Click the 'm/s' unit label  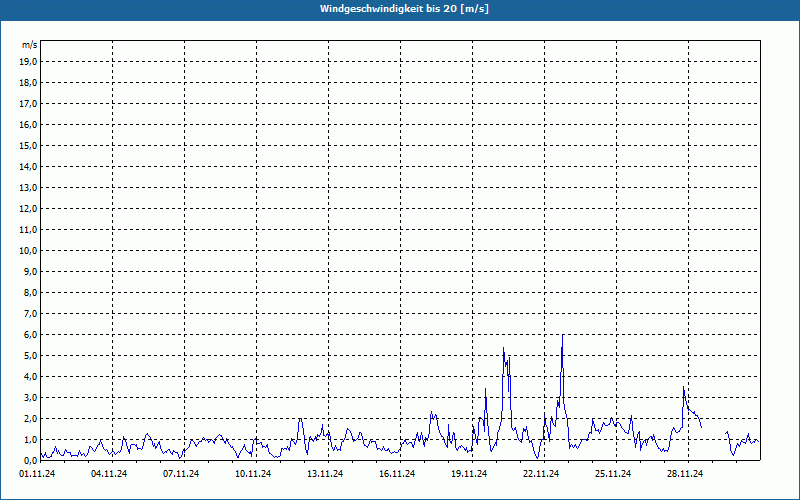30,45
